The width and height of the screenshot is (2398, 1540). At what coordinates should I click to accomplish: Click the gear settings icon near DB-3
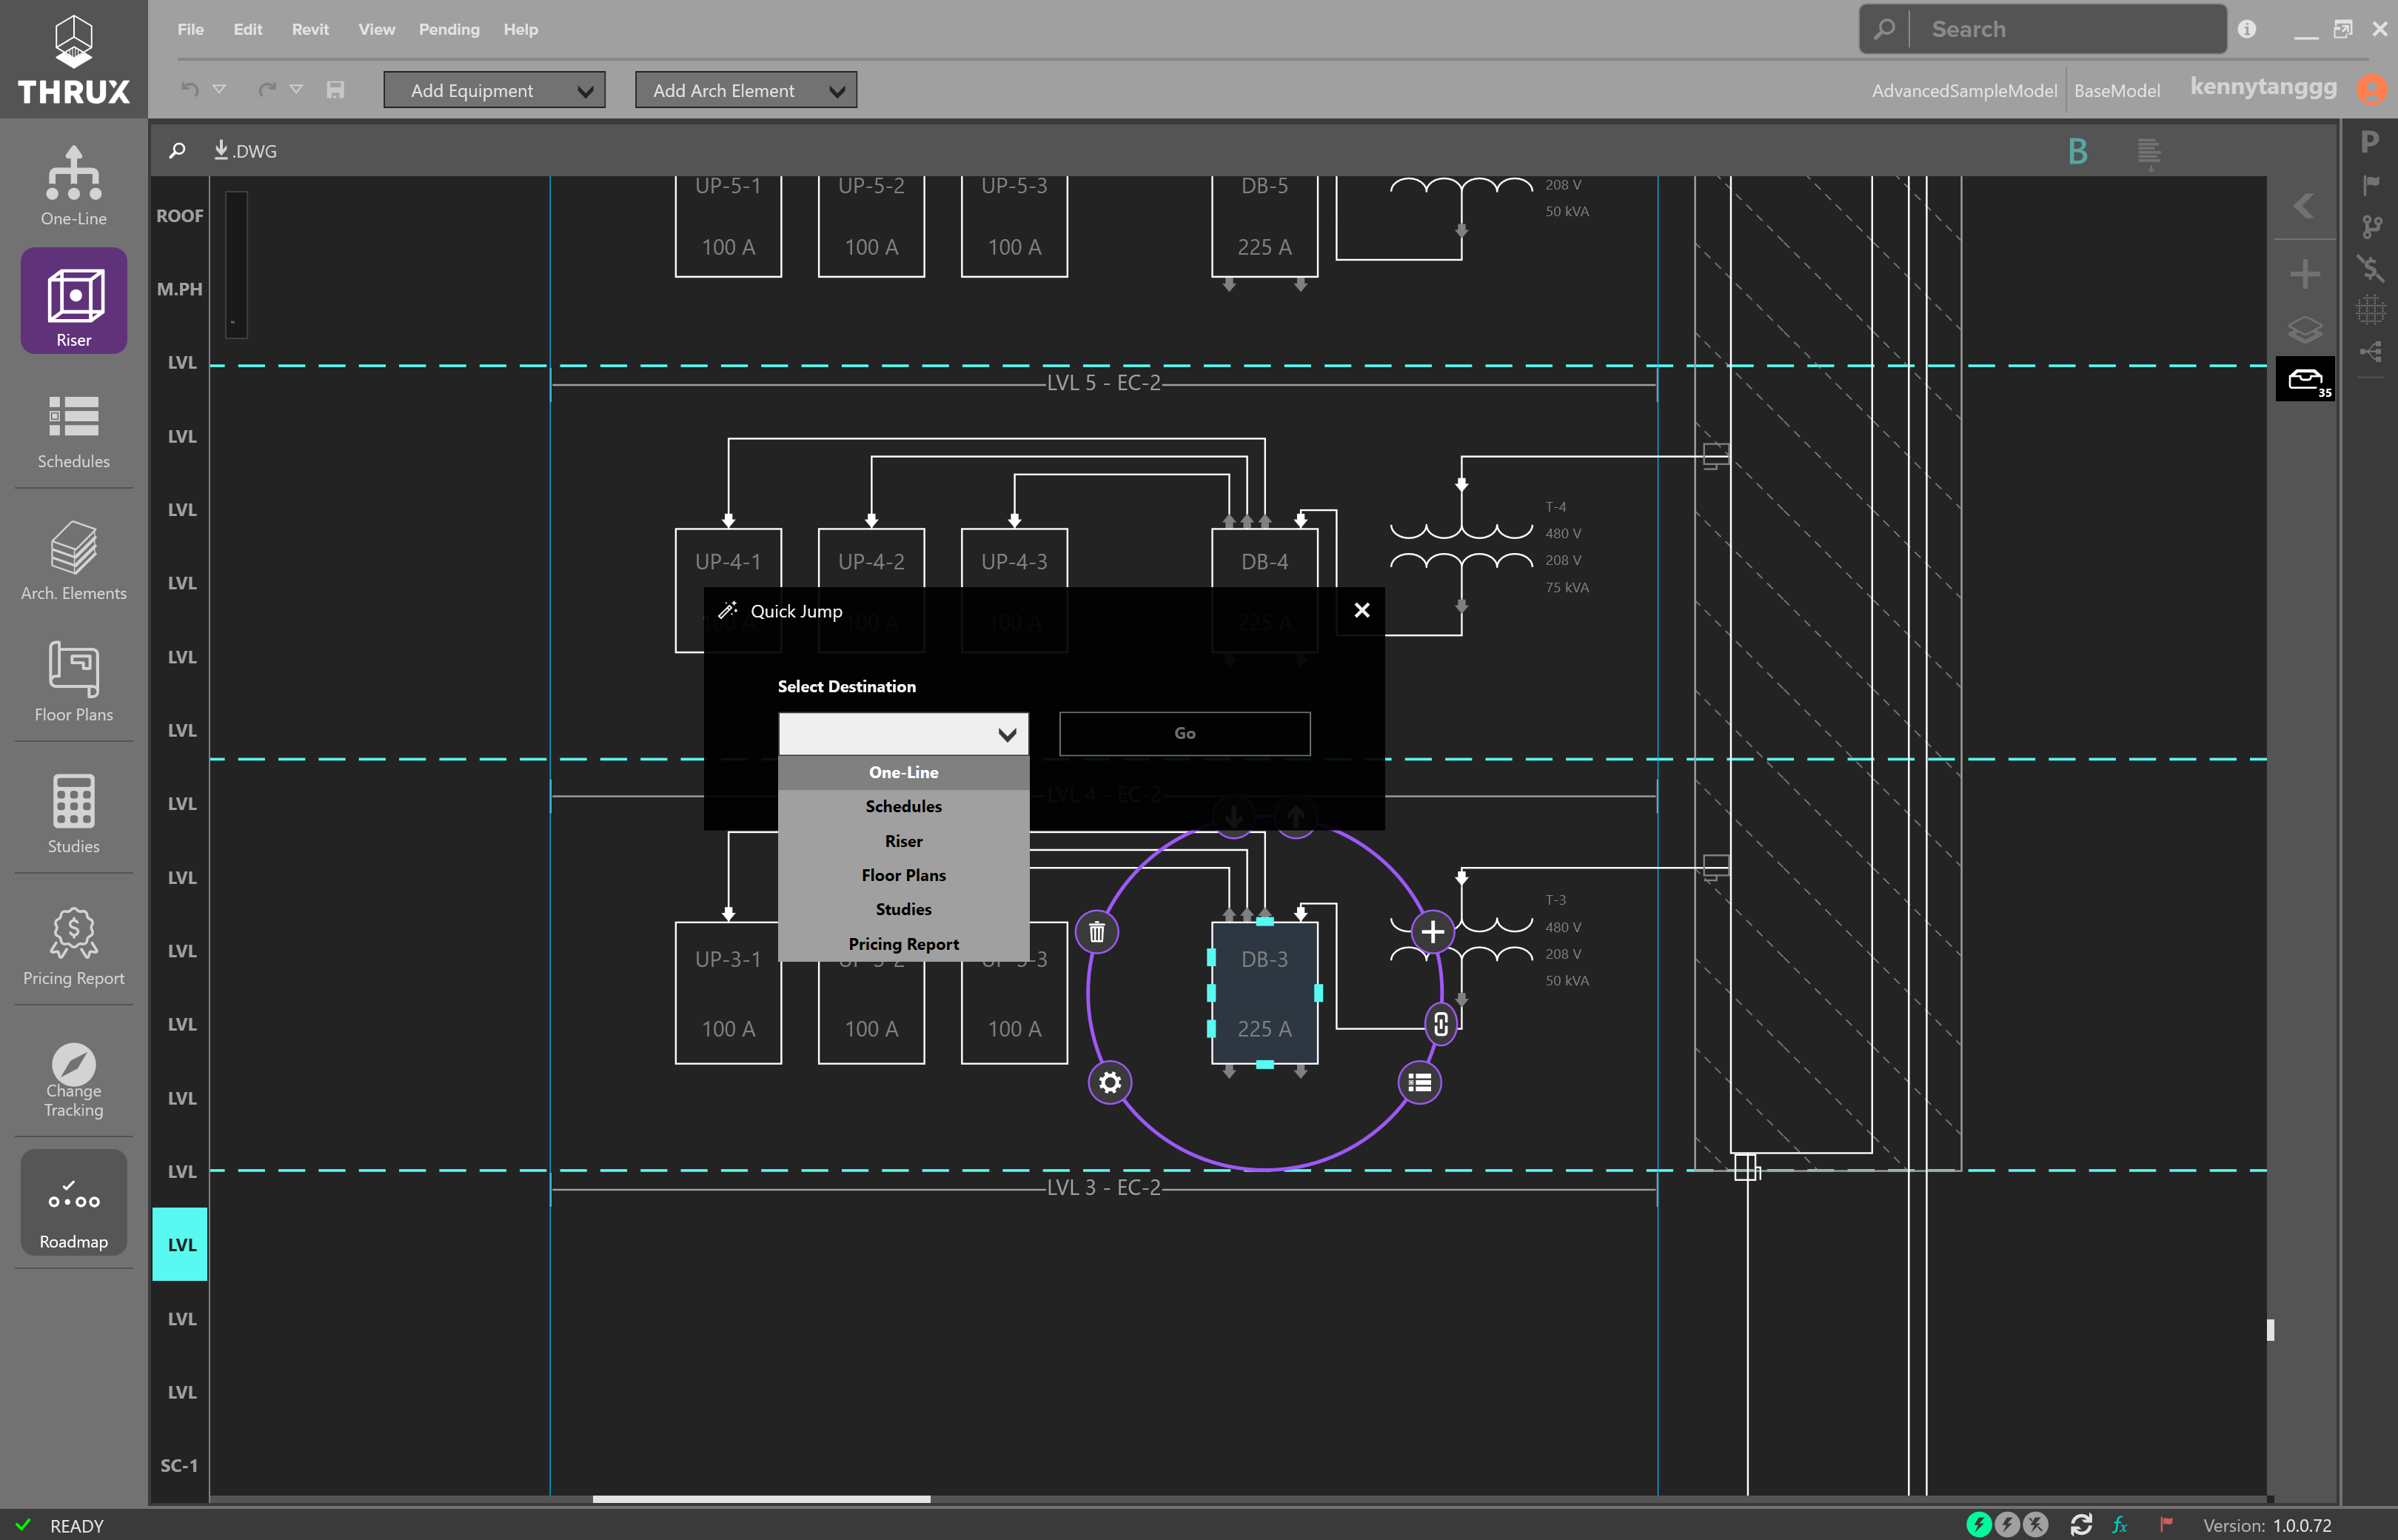[x=1110, y=1082]
